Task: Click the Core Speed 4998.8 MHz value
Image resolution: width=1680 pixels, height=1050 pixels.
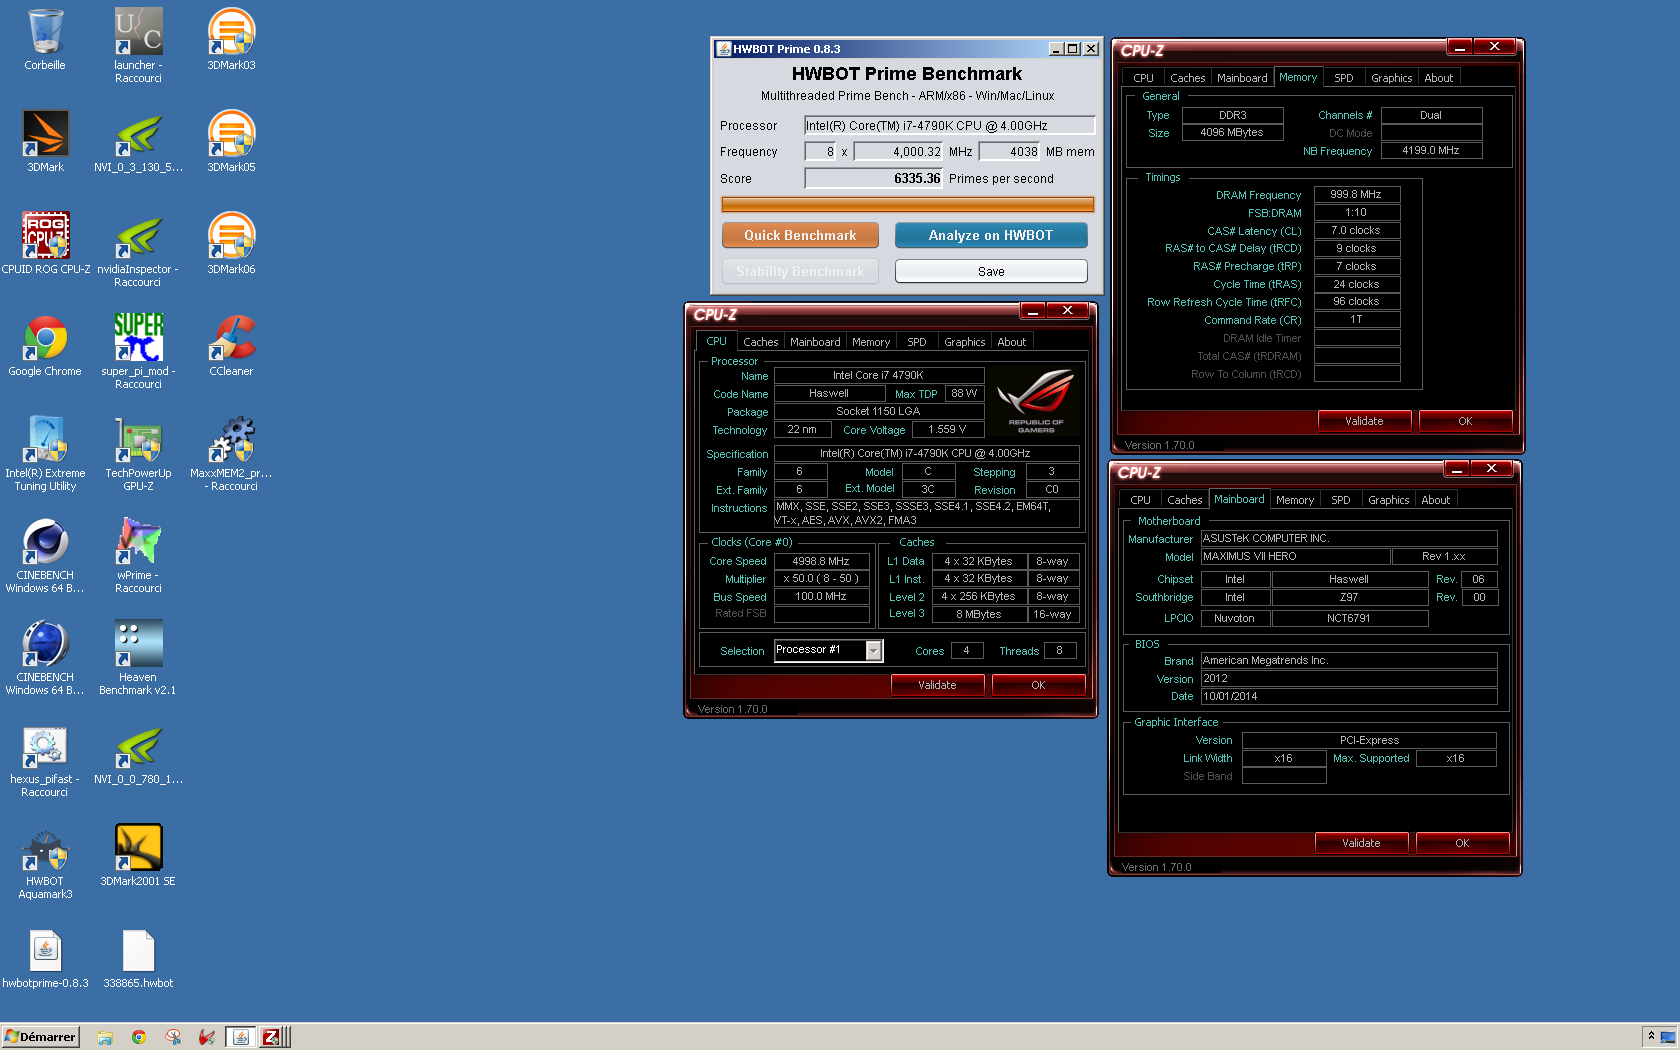Action: pyautogui.click(x=820, y=562)
